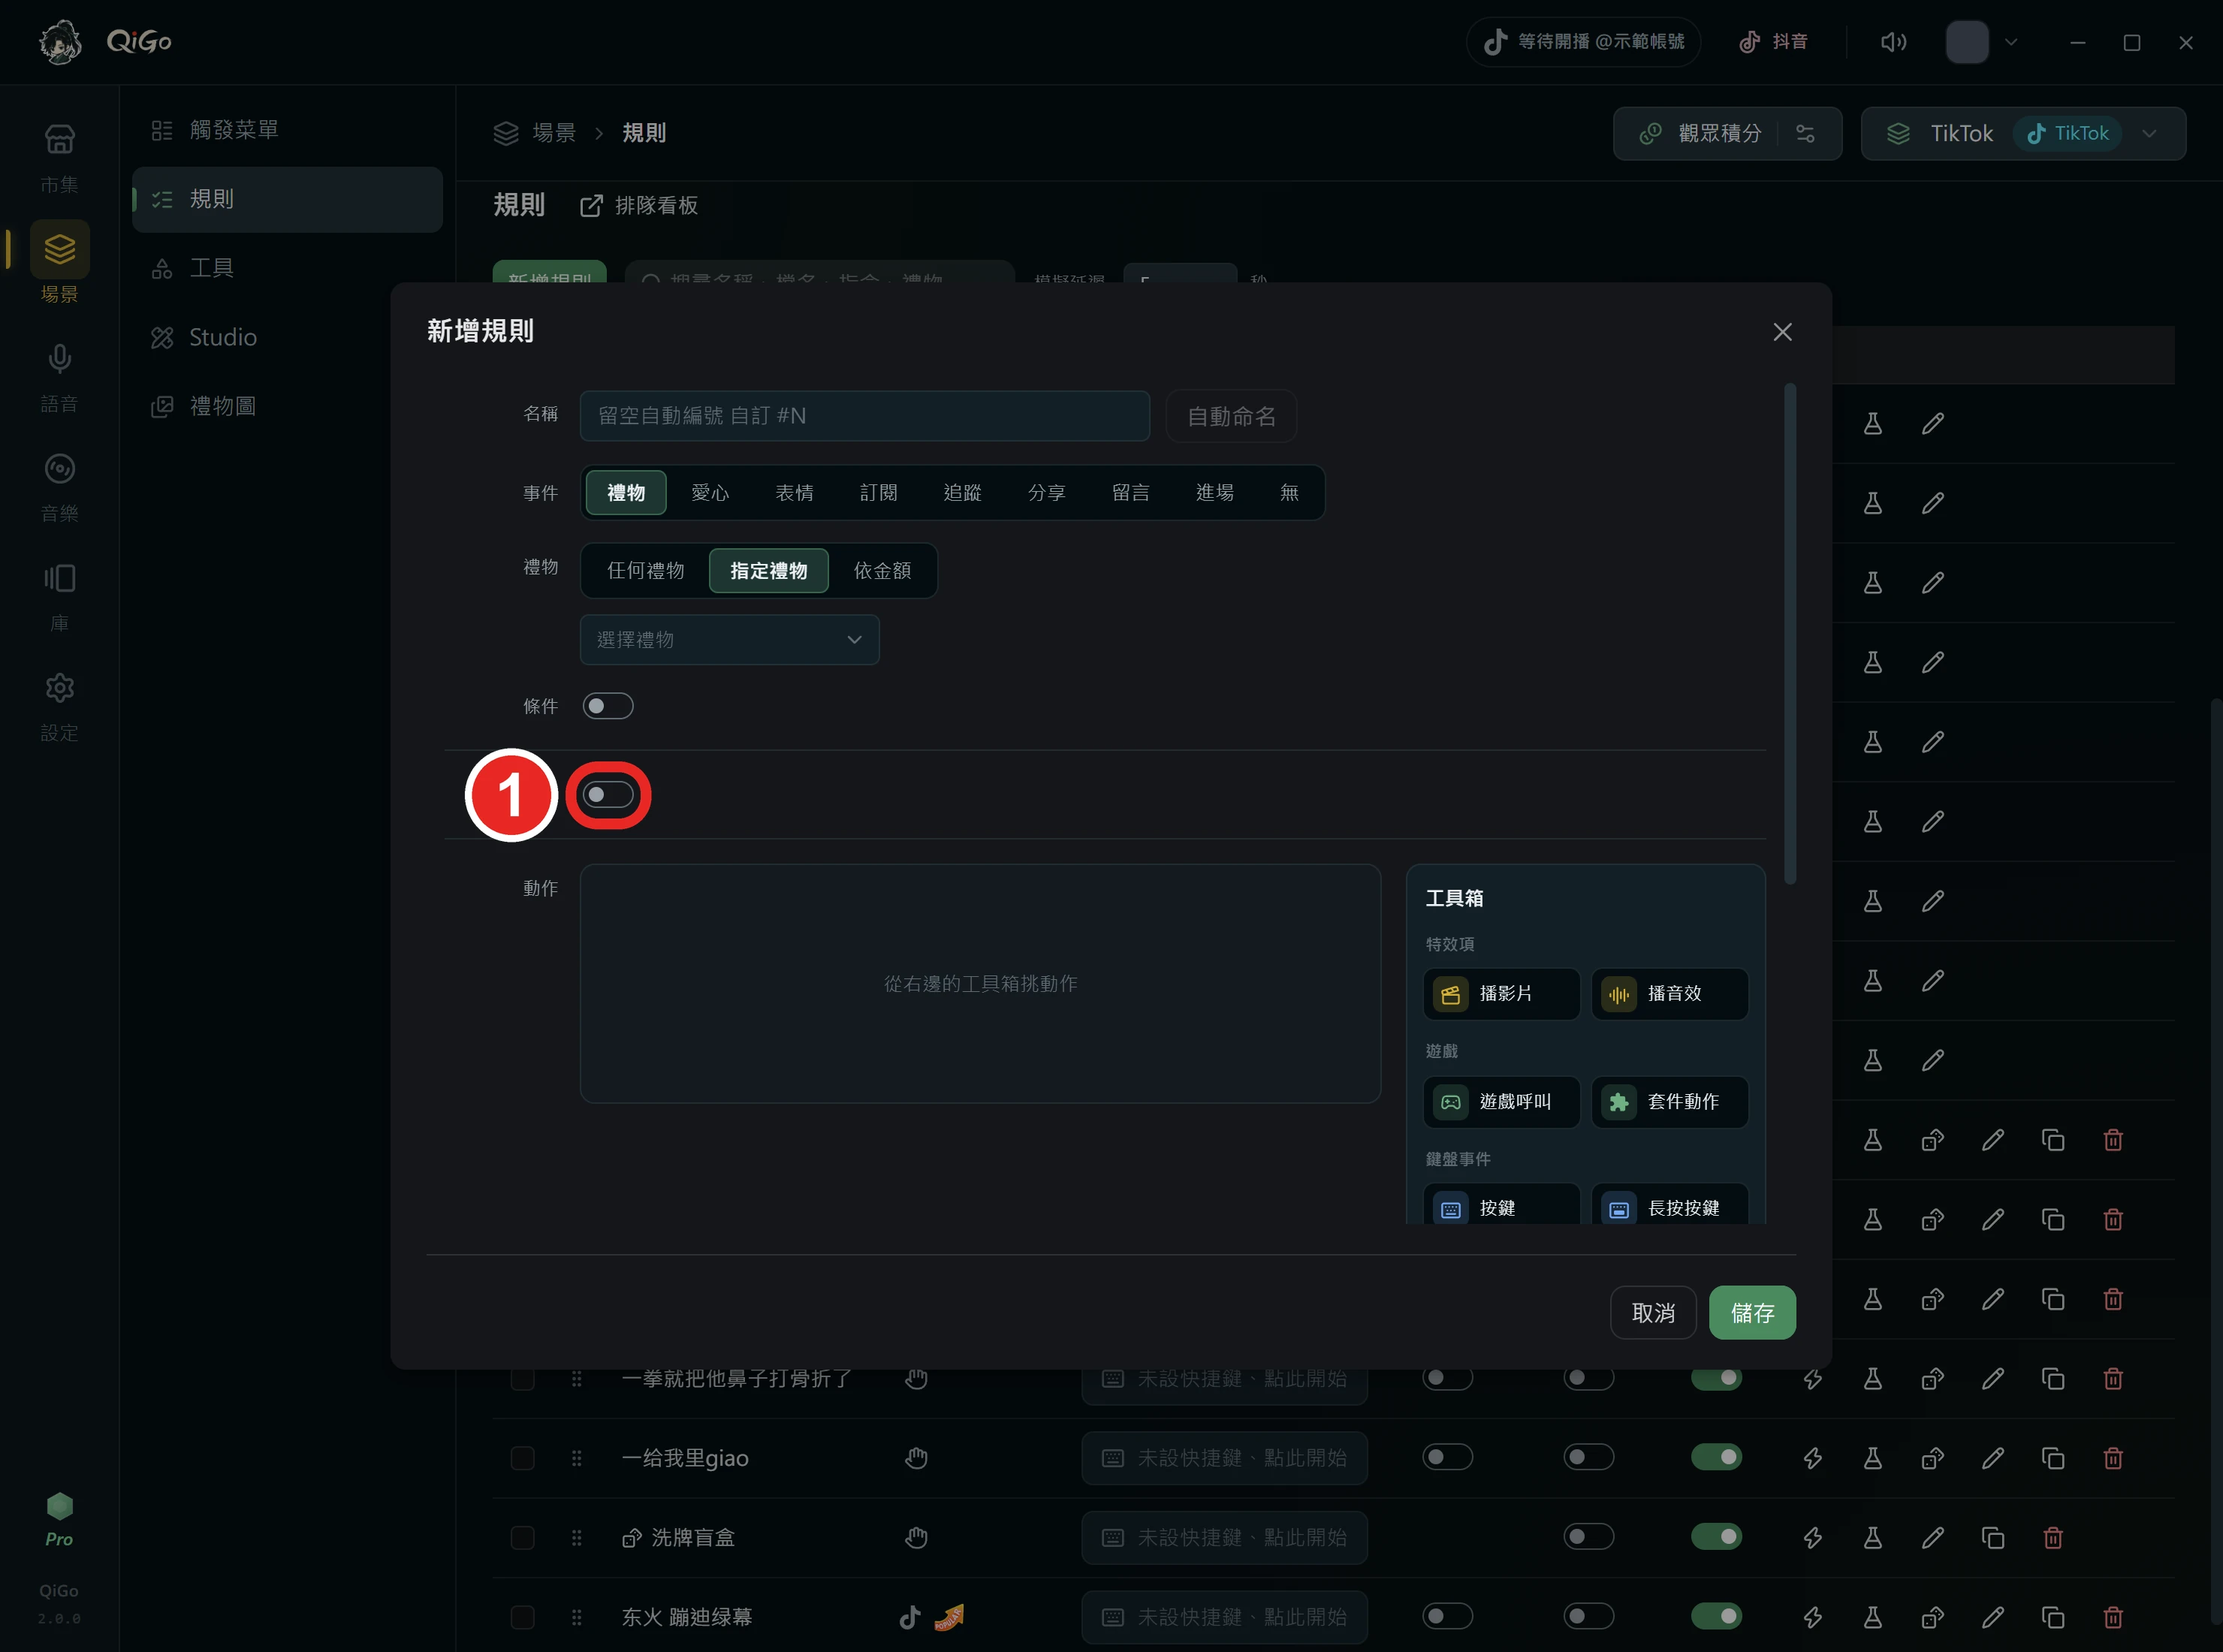Delete the 洗牌盲盒 rule with trash icon
The width and height of the screenshot is (2223, 1652).
(2052, 1538)
